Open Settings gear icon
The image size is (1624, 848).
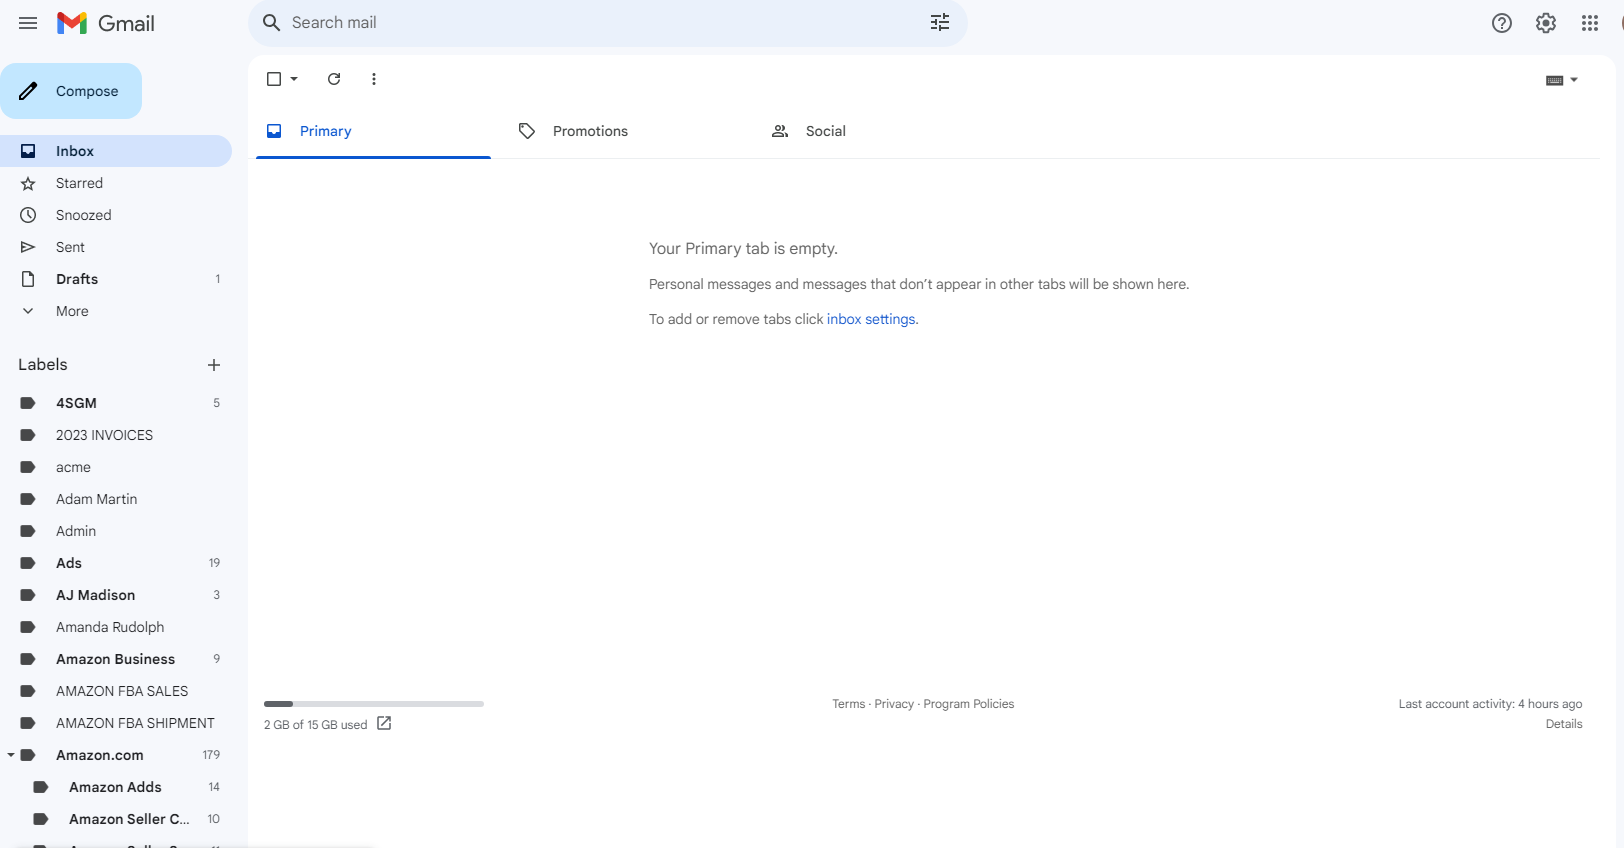tap(1546, 23)
